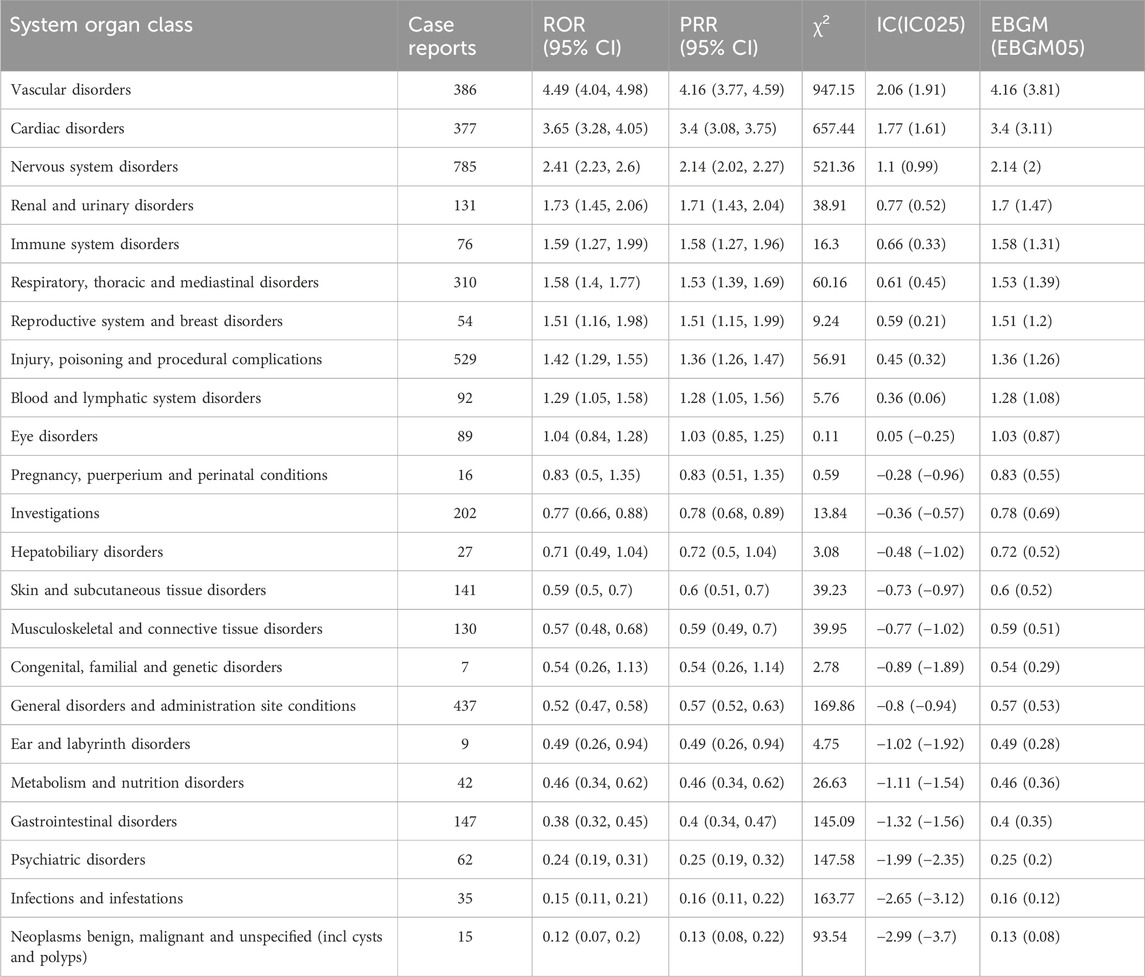The image size is (1145, 977).
Task: Select the 'Infections and infestations' label
Action: (96, 899)
